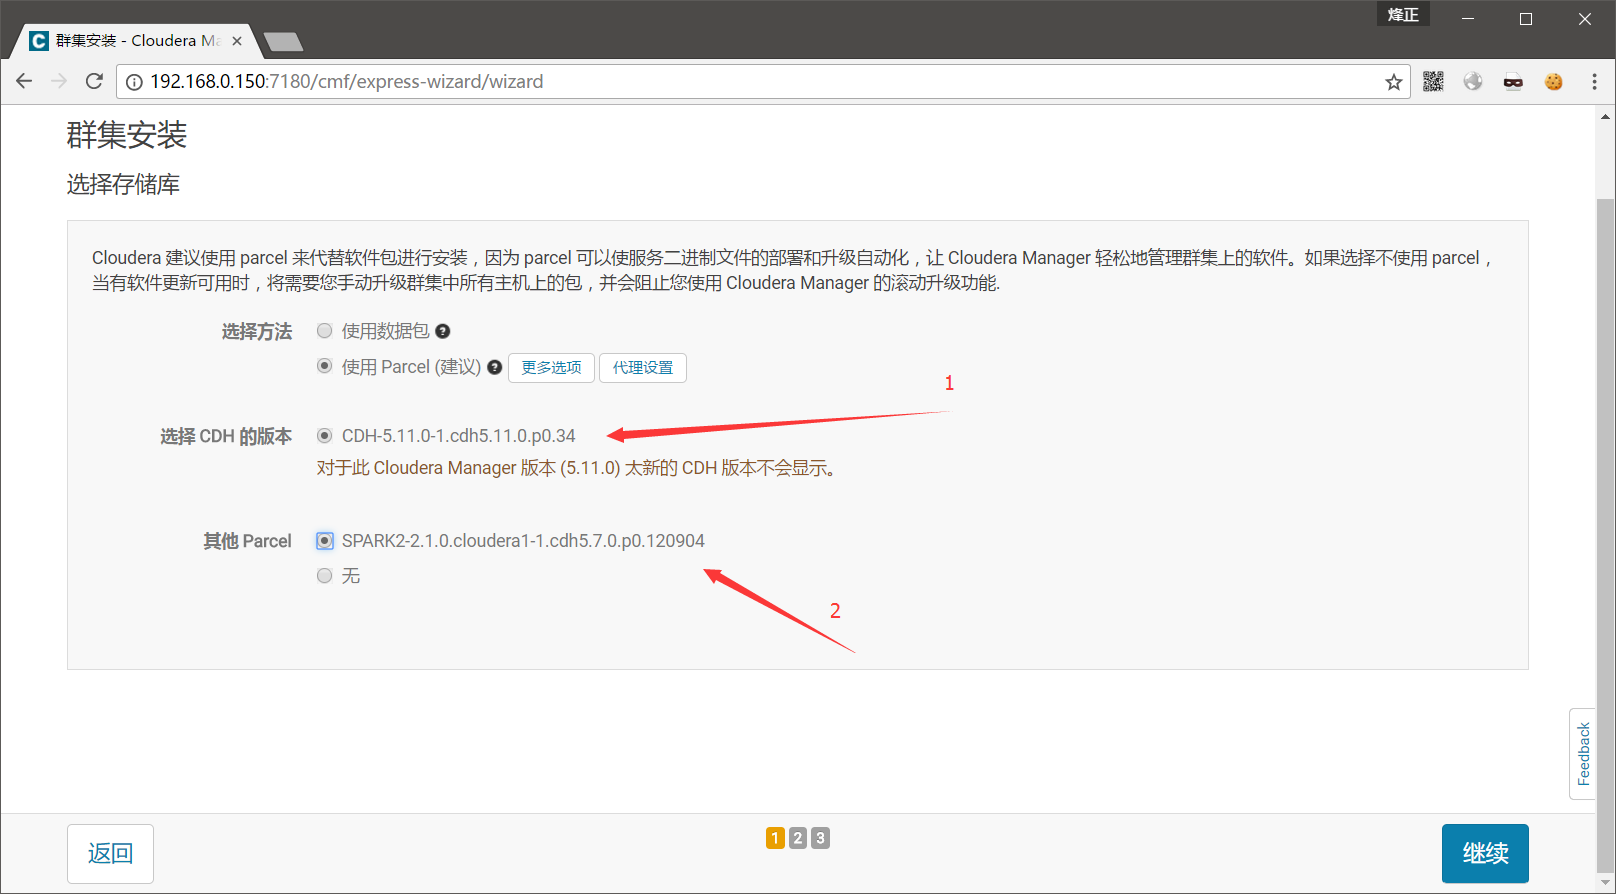Select the 使用 Parcel (建议) radio option
The image size is (1616, 894).
pyautogui.click(x=324, y=366)
